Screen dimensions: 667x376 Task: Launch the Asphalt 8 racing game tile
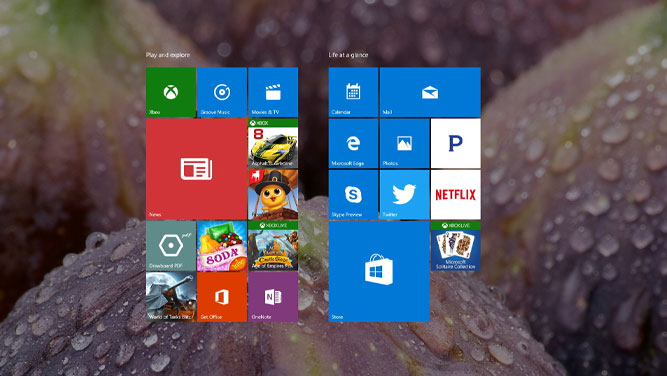click(x=273, y=143)
